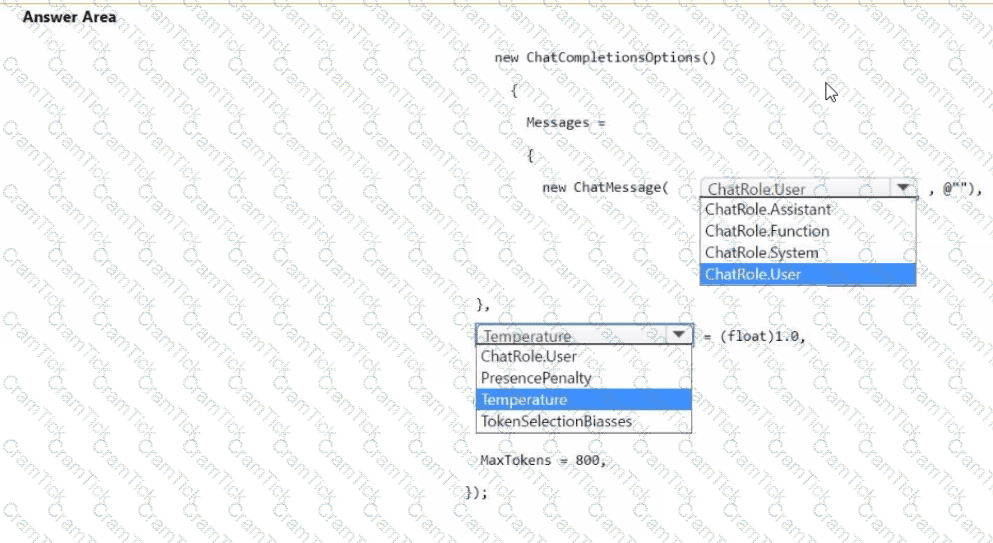Image resolution: width=993 pixels, height=543 pixels.
Task: Click the arrow of the Temperature combo box
Action: (679, 336)
